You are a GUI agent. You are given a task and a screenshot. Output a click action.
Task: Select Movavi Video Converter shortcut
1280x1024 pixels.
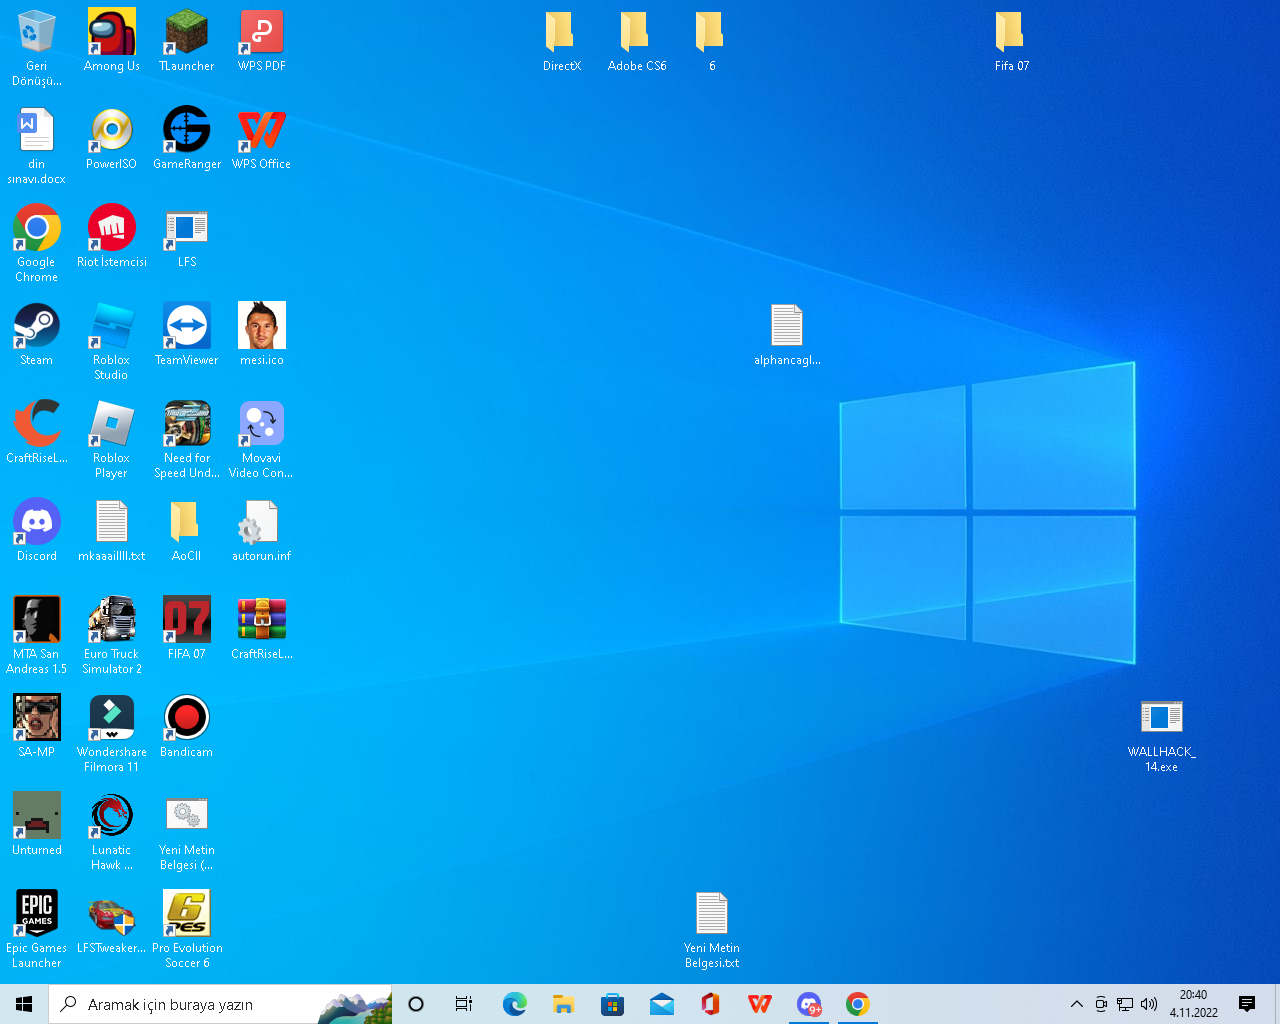tap(262, 424)
